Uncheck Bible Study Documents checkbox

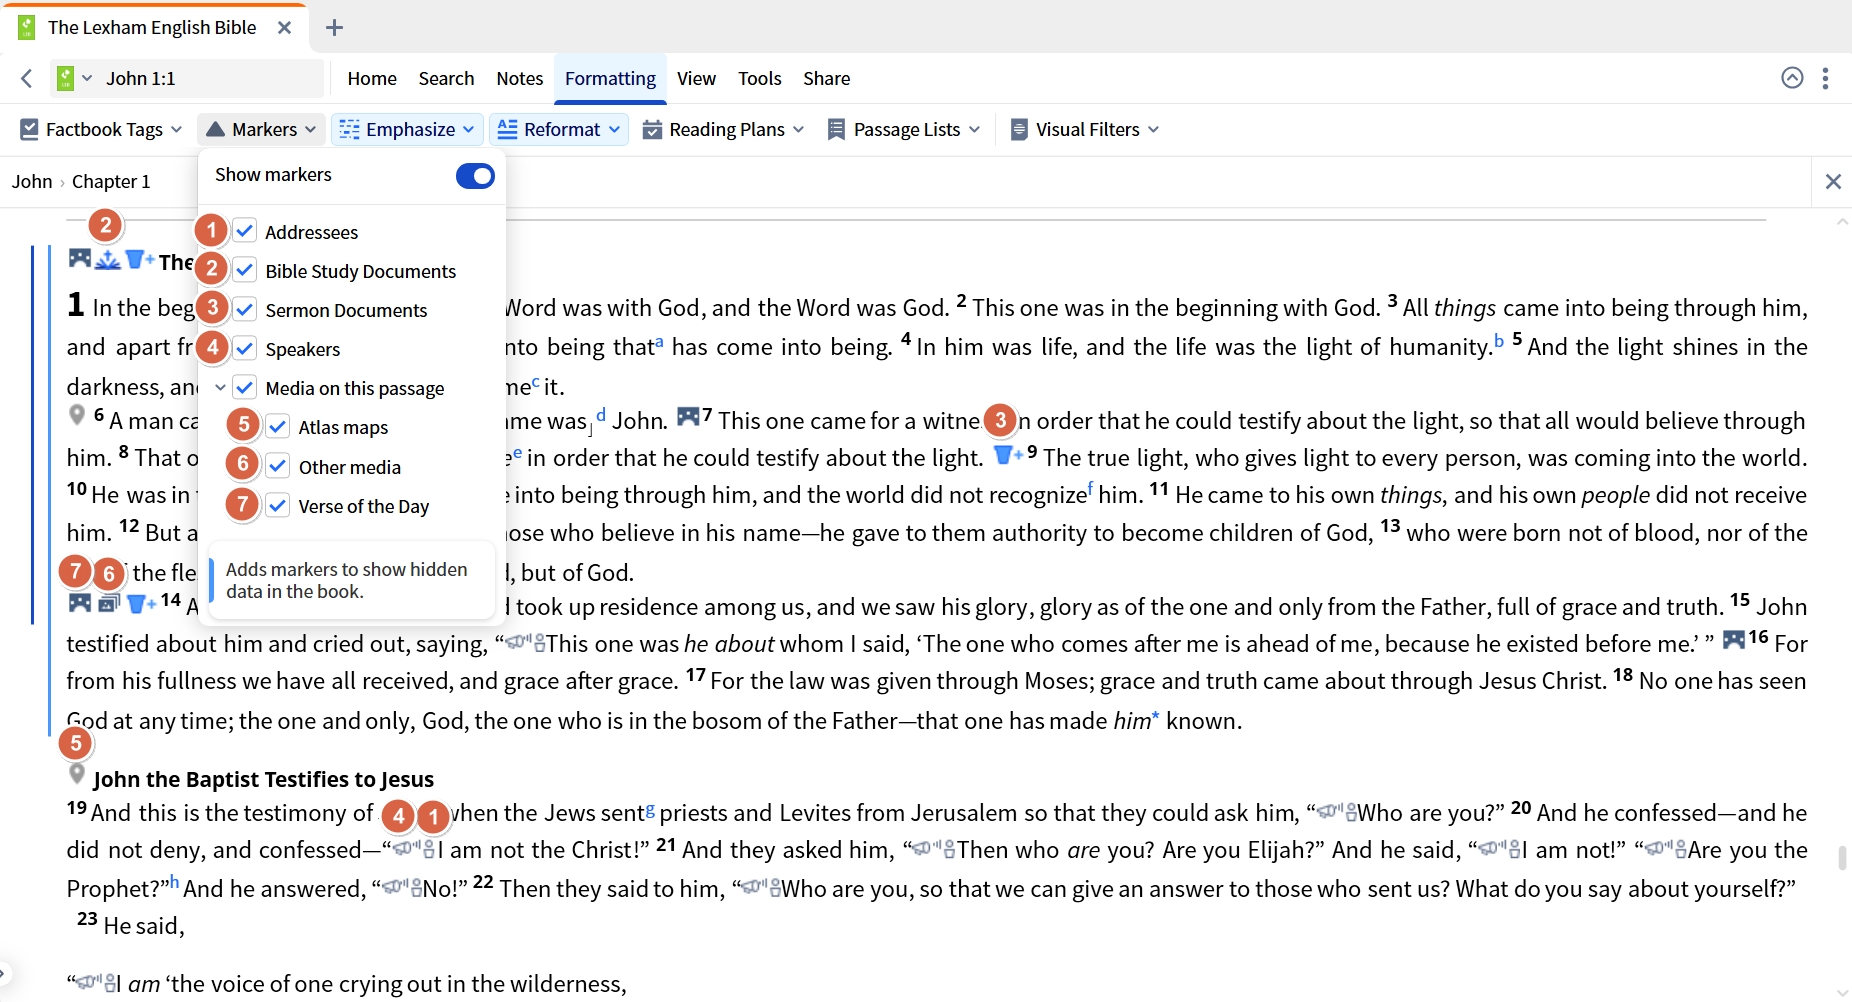245,270
